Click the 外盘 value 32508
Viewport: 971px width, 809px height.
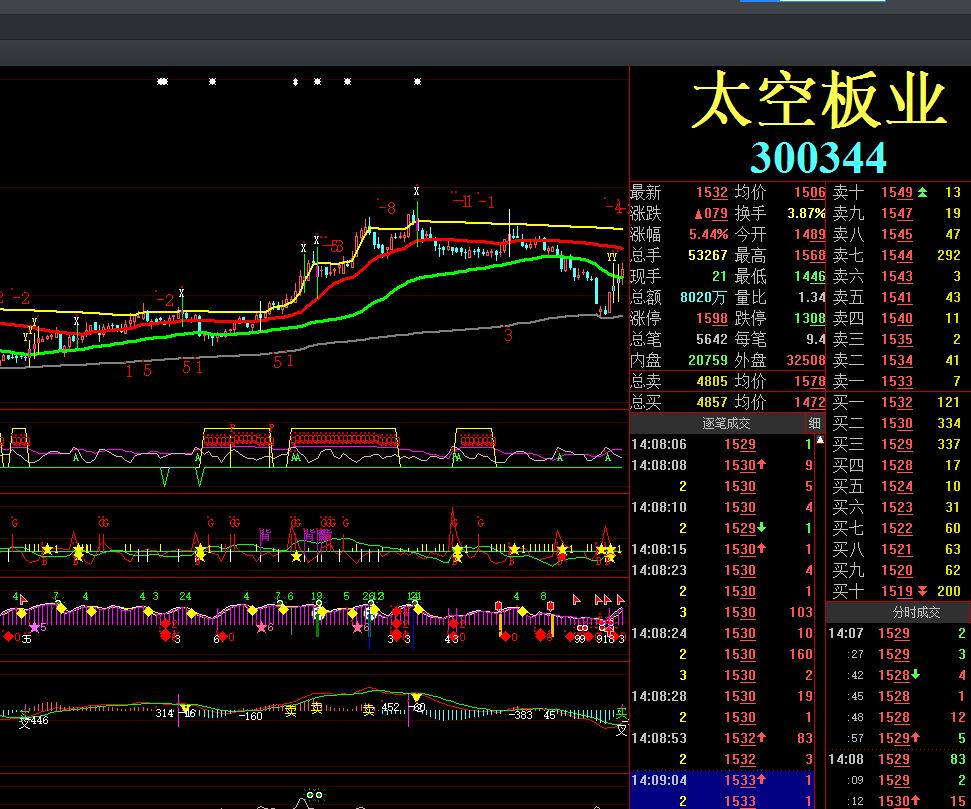click(806, 361)
